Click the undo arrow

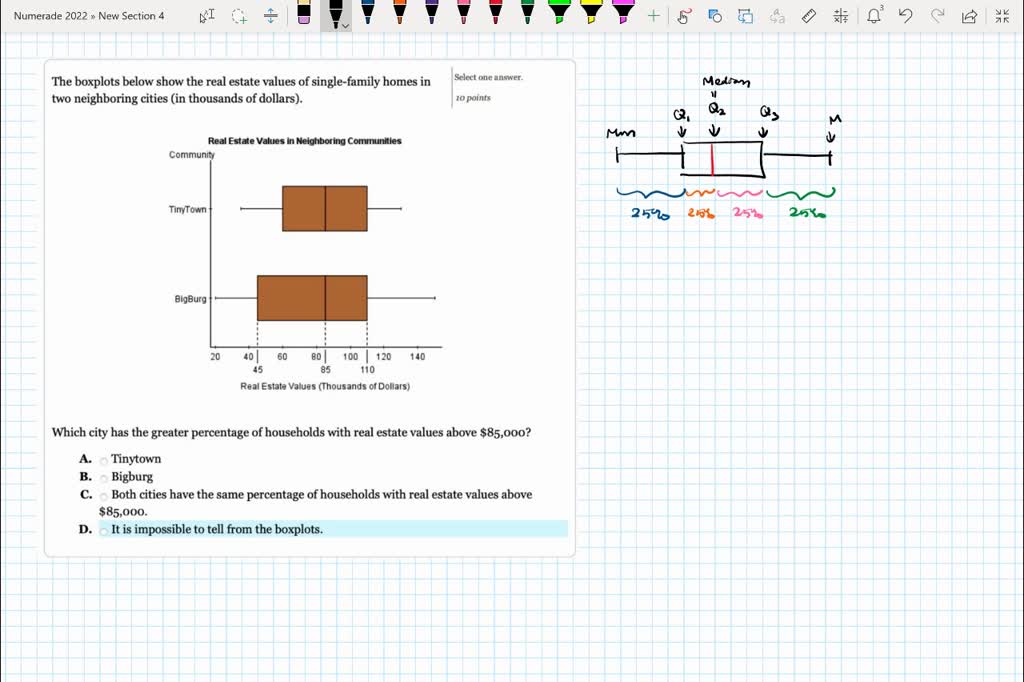pos(905,16)
